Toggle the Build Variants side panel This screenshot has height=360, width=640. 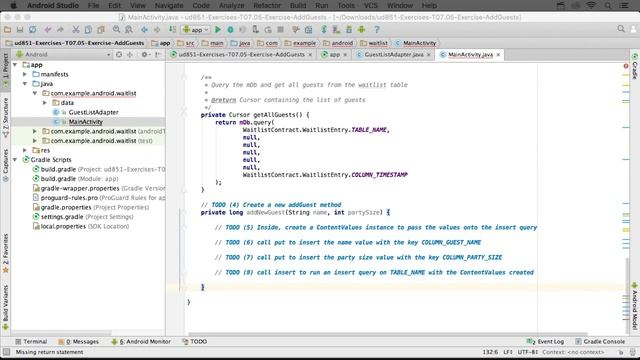[x=5, y=307]
